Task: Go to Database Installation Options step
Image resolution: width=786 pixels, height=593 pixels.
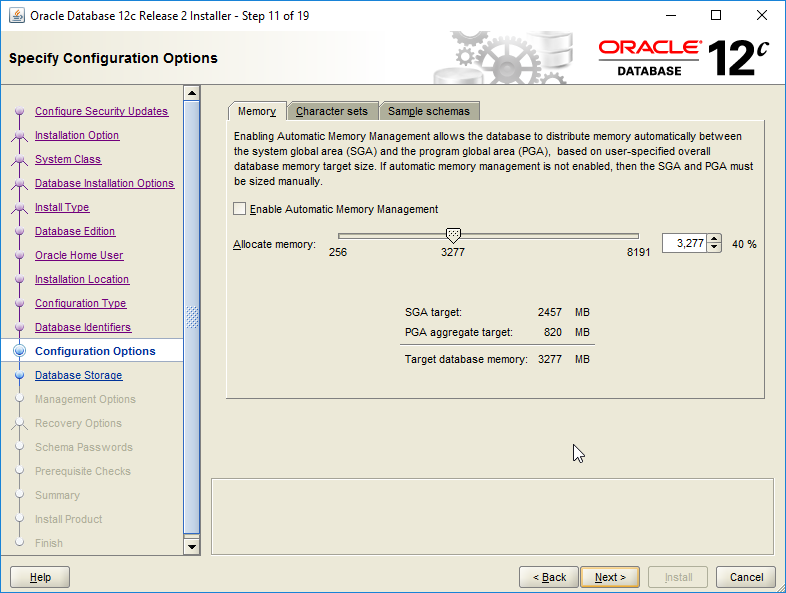Action: click(104, 183)
